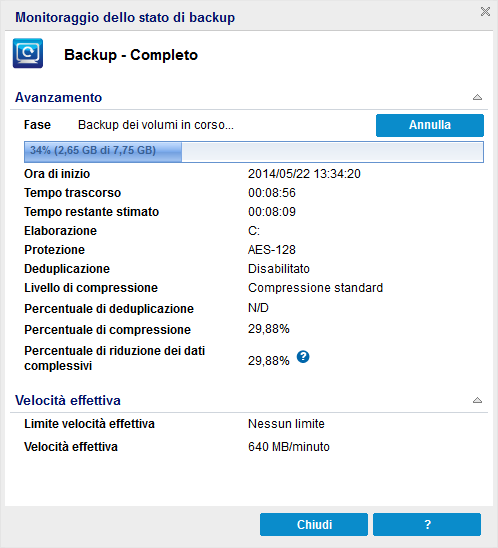Click the Compressione standard value
Screen dimensions: 498x548
pos(316,288)
